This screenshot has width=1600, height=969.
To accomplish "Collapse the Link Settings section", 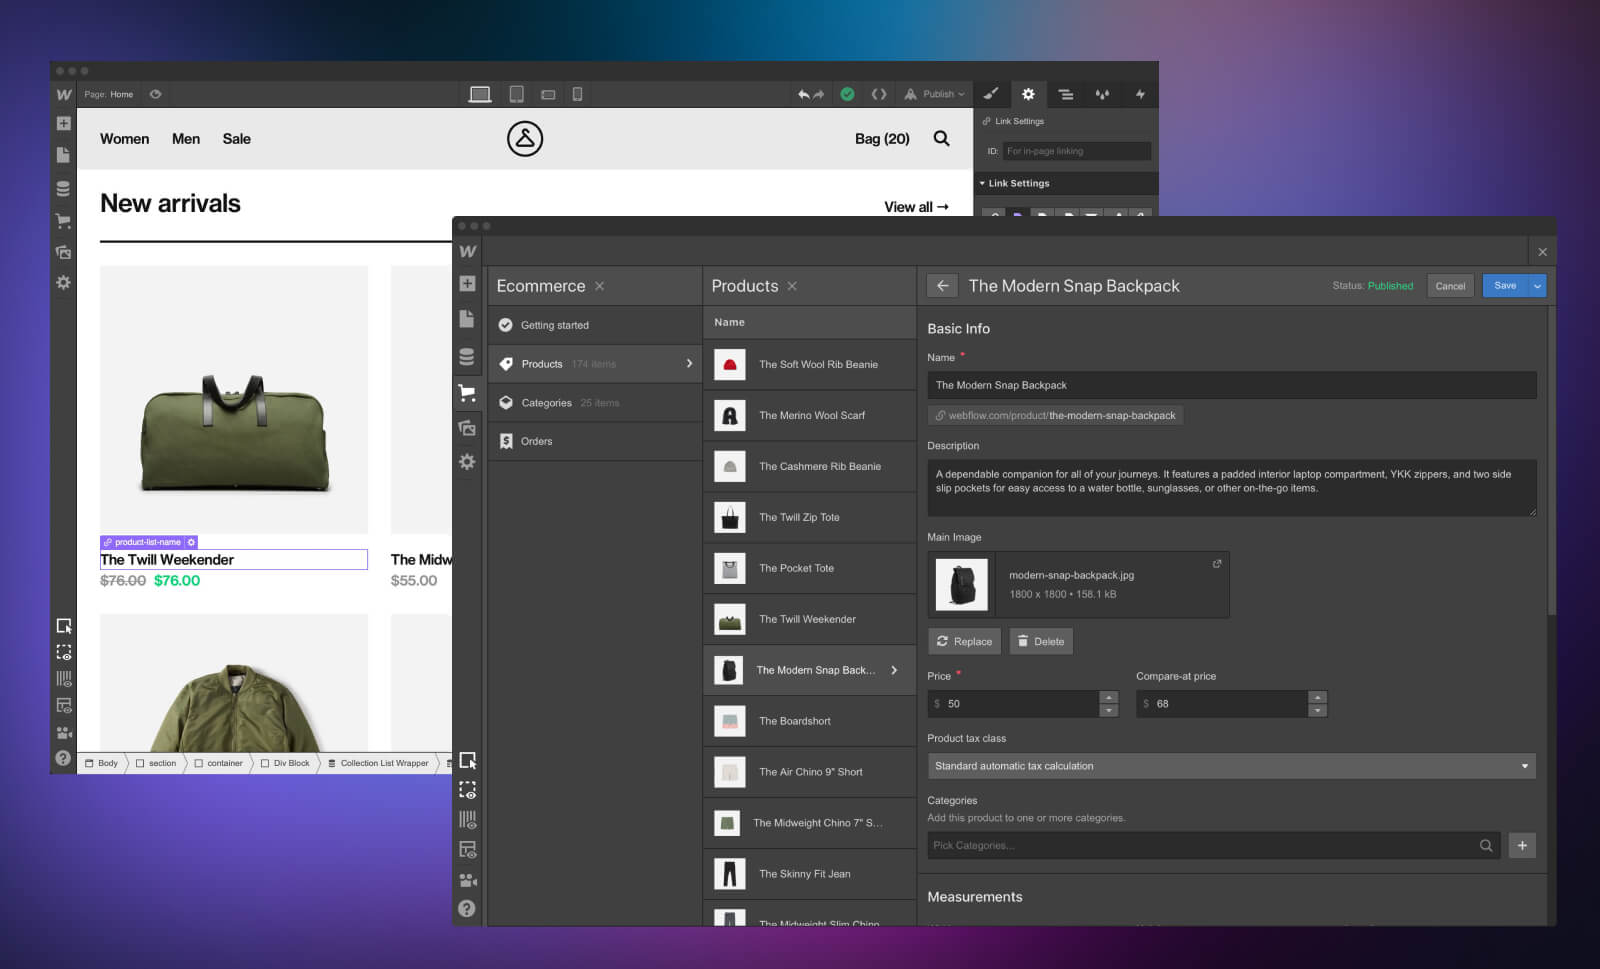I will tap(1066, 183).
